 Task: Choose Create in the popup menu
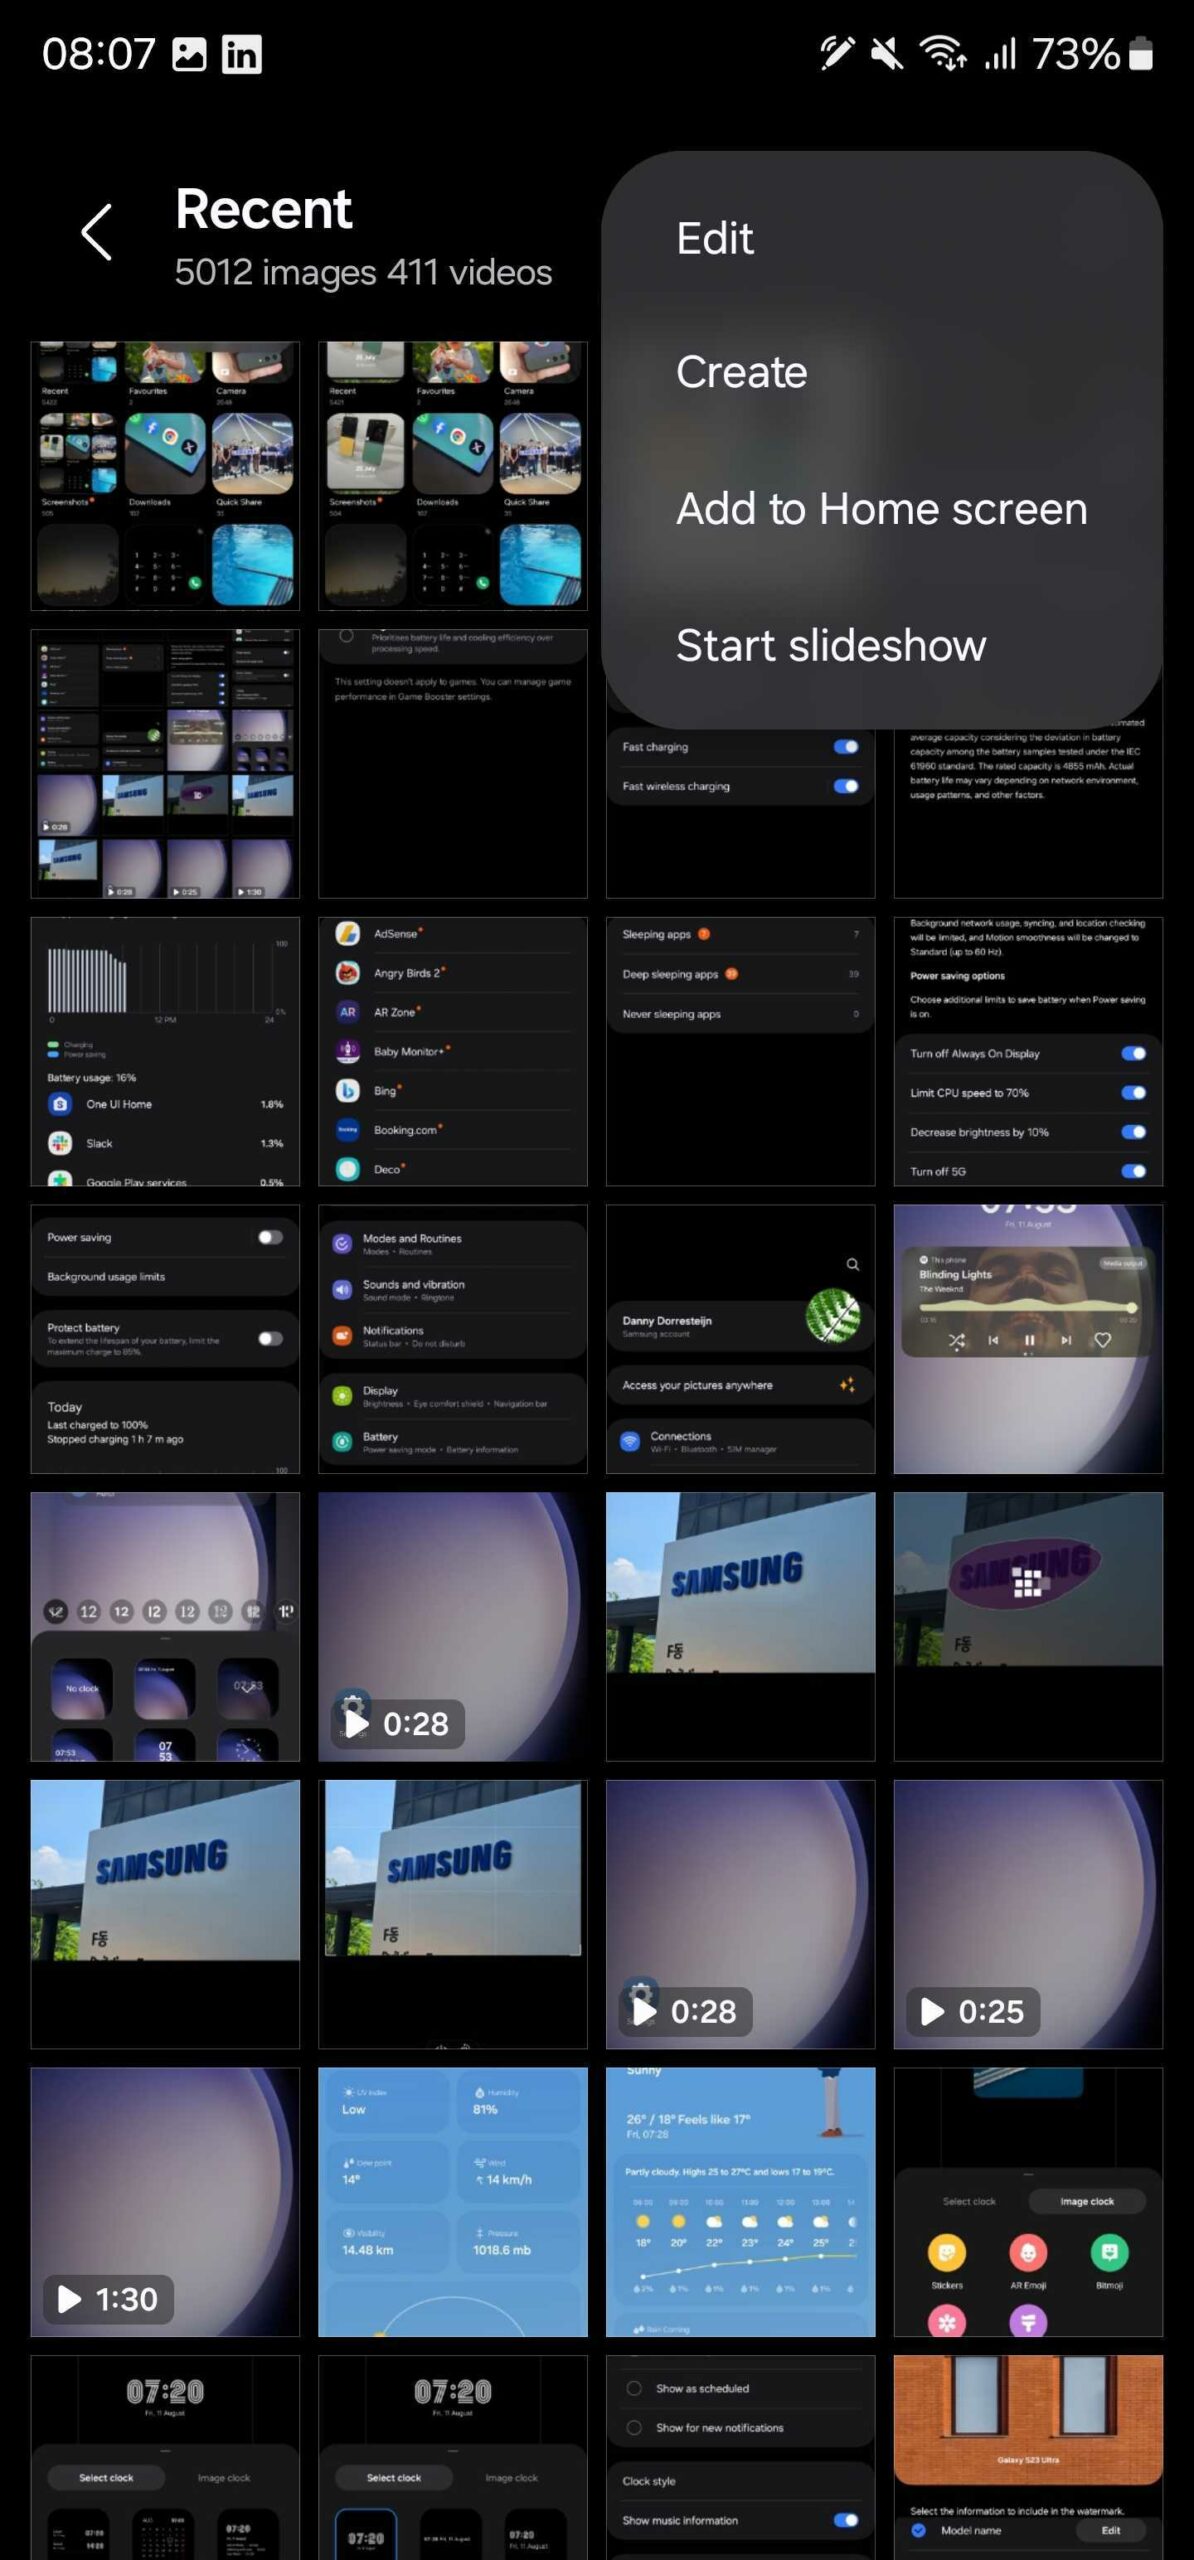[741, 372]
